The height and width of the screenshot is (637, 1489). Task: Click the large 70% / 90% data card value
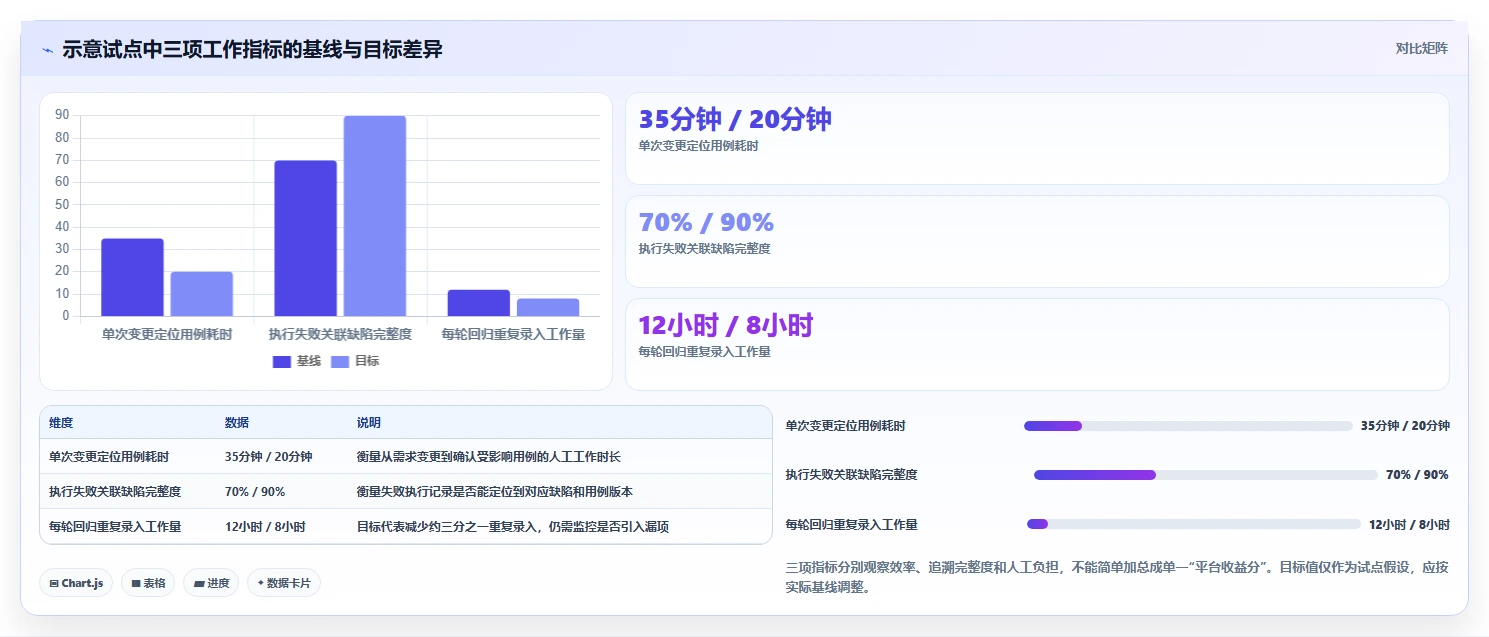706,222
